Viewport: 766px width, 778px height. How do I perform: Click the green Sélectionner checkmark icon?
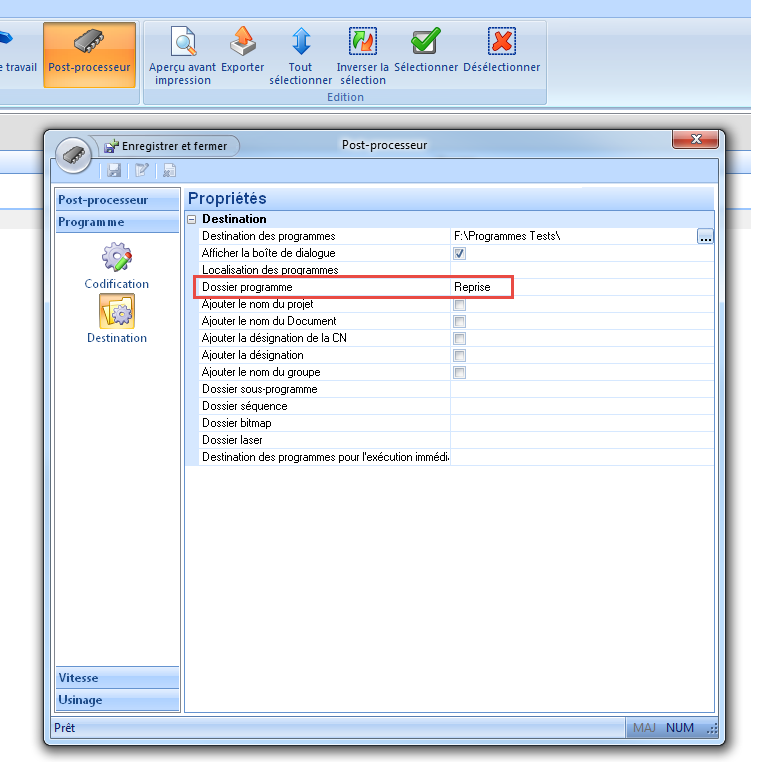point(426,42)
